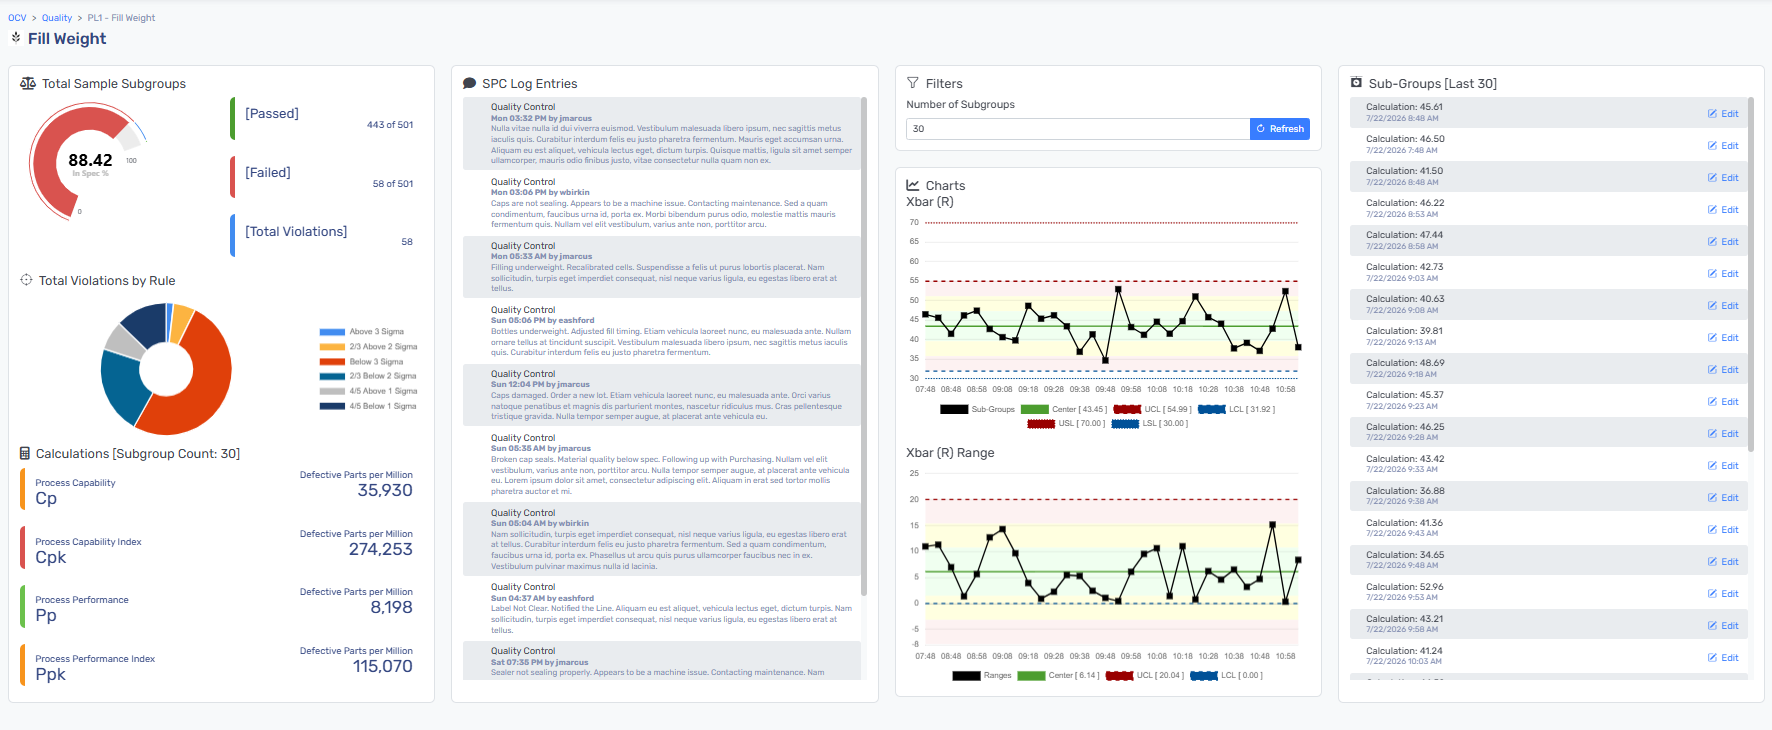1772x730 pixels.
Task: Click the edit pencil icon for Calculation: 47.44
Action: pyautogui.click(x=1712, y=242)
